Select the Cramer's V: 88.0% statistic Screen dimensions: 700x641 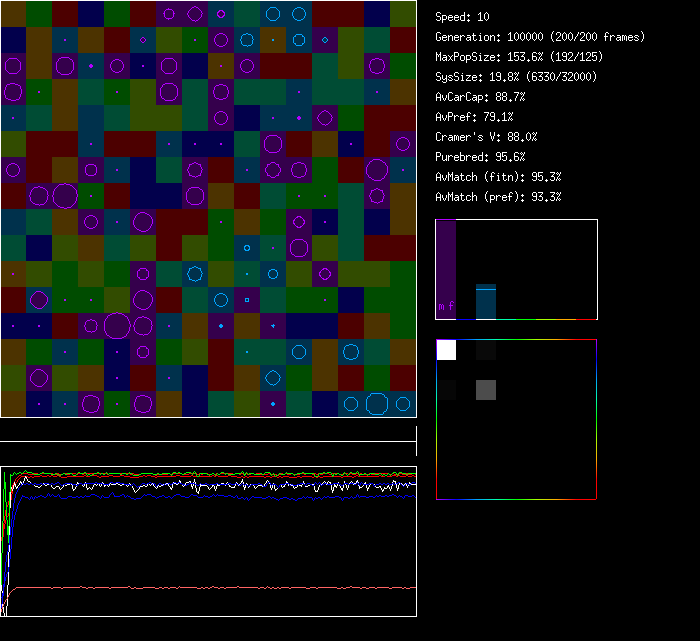tap(487, 137)
